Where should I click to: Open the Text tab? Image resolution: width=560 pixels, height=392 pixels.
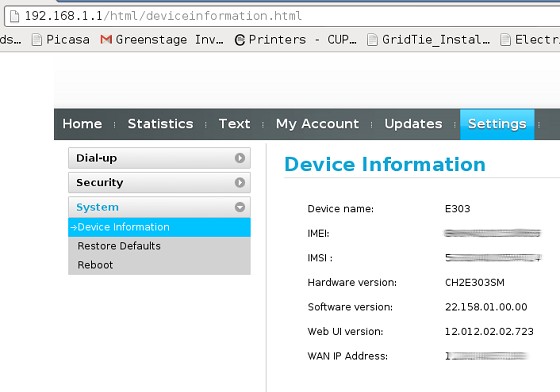pyautogui.click(x=234, y=124)
